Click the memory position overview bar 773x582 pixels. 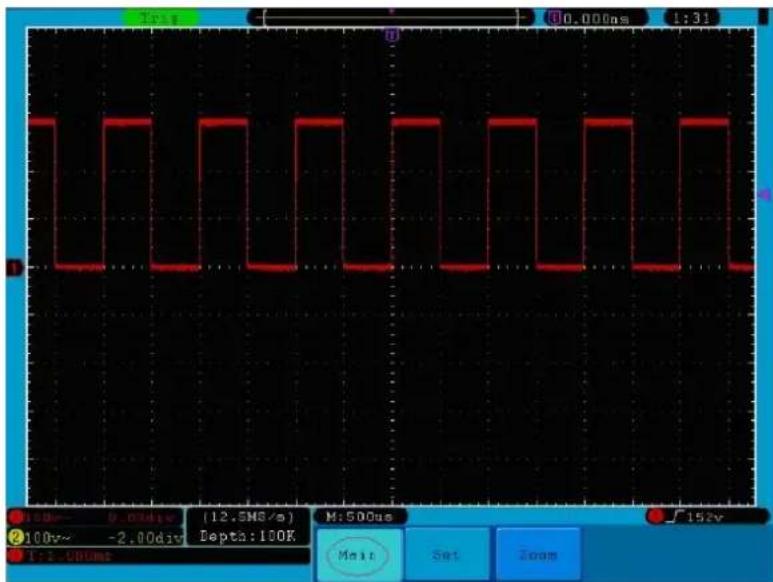[391, 19]
